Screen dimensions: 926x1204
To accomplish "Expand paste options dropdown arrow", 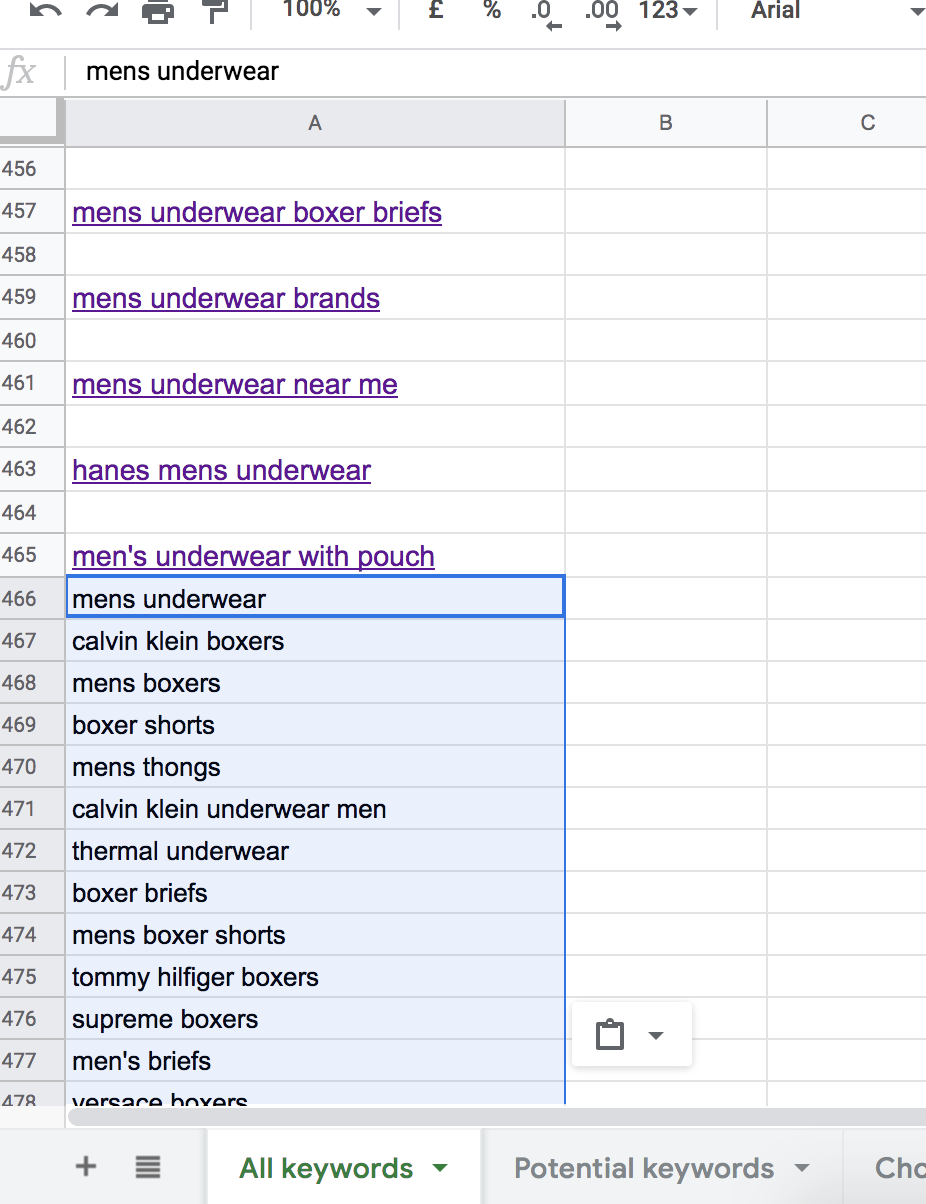I will pos(656,1035).
